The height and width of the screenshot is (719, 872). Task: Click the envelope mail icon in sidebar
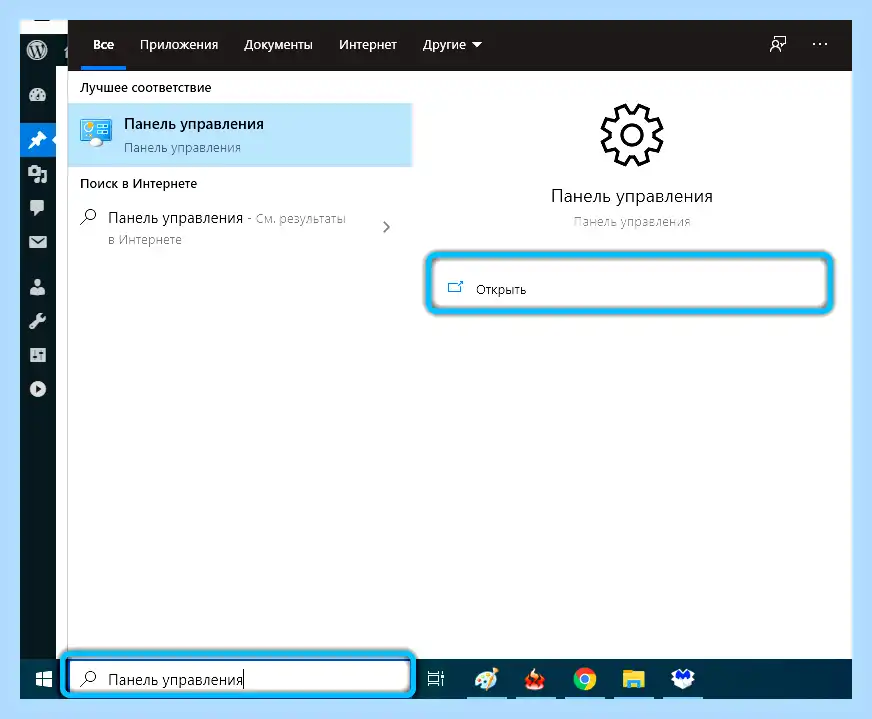pyautogui.click(x=37, y=242)
